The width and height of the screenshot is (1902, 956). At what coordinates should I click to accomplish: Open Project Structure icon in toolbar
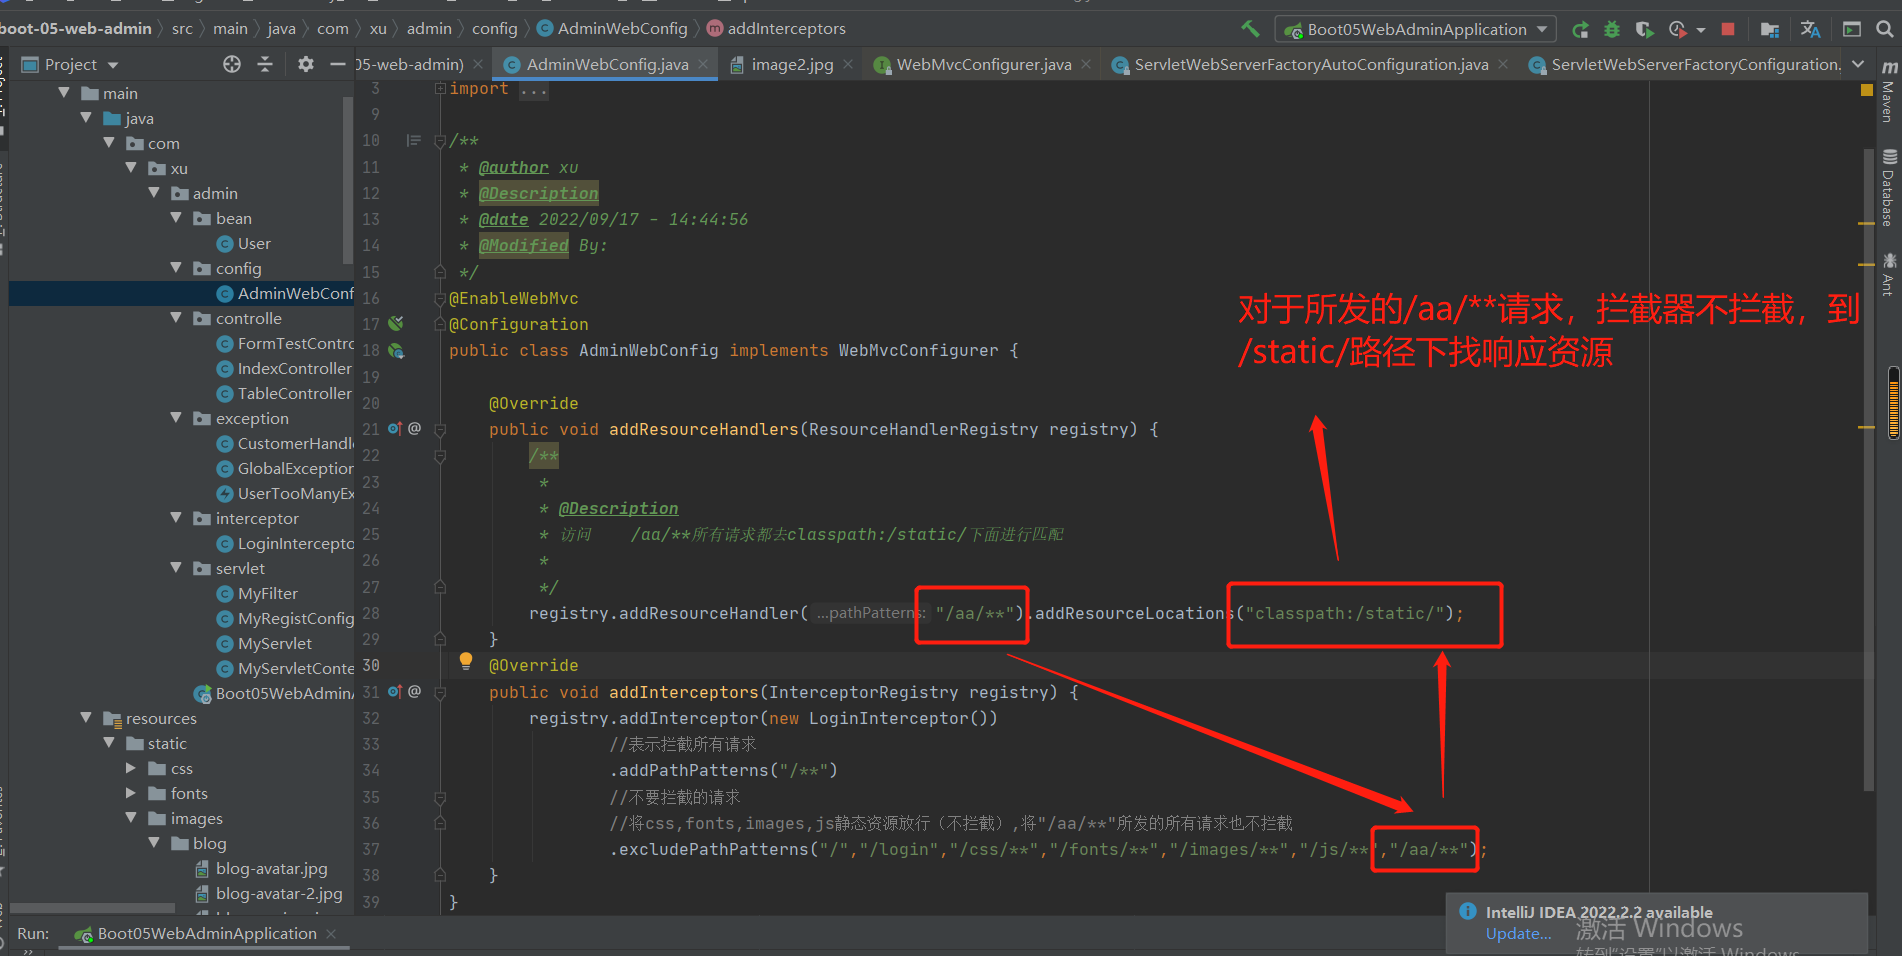1769,29
